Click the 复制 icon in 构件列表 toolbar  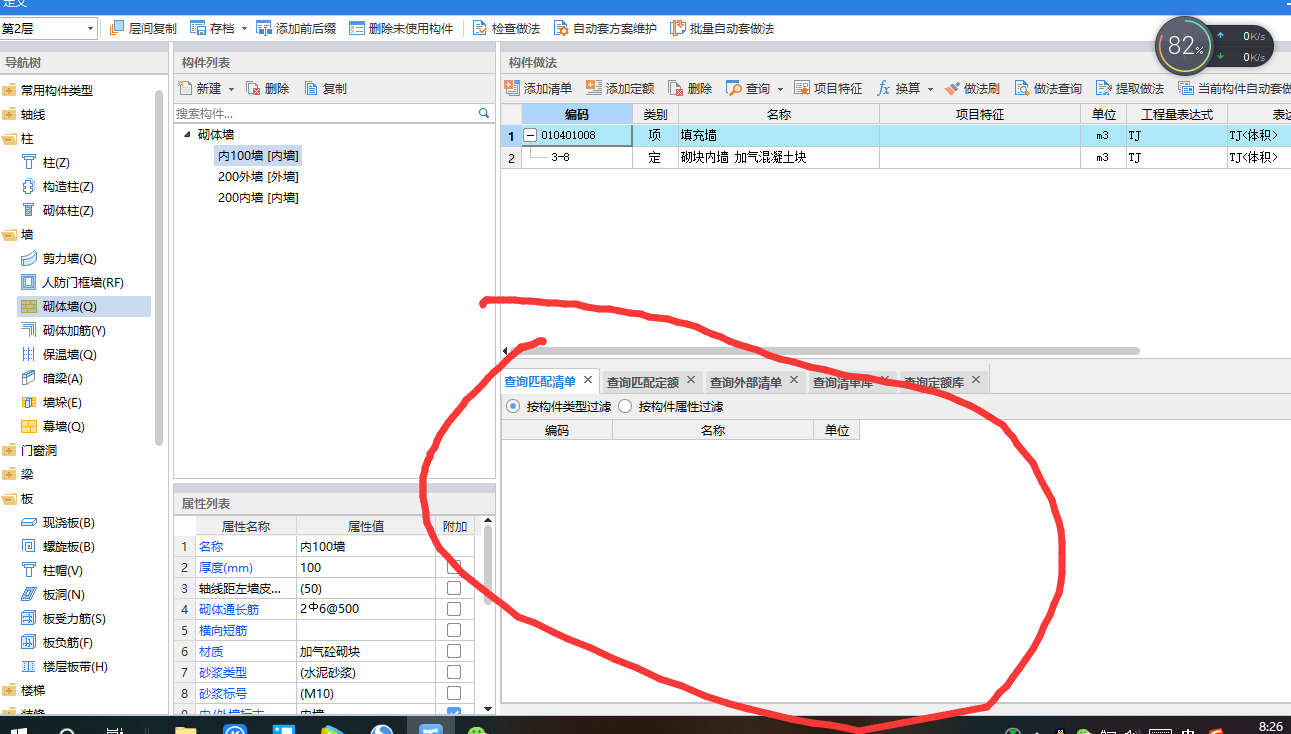pyautogui.click(x=311, y=88)
